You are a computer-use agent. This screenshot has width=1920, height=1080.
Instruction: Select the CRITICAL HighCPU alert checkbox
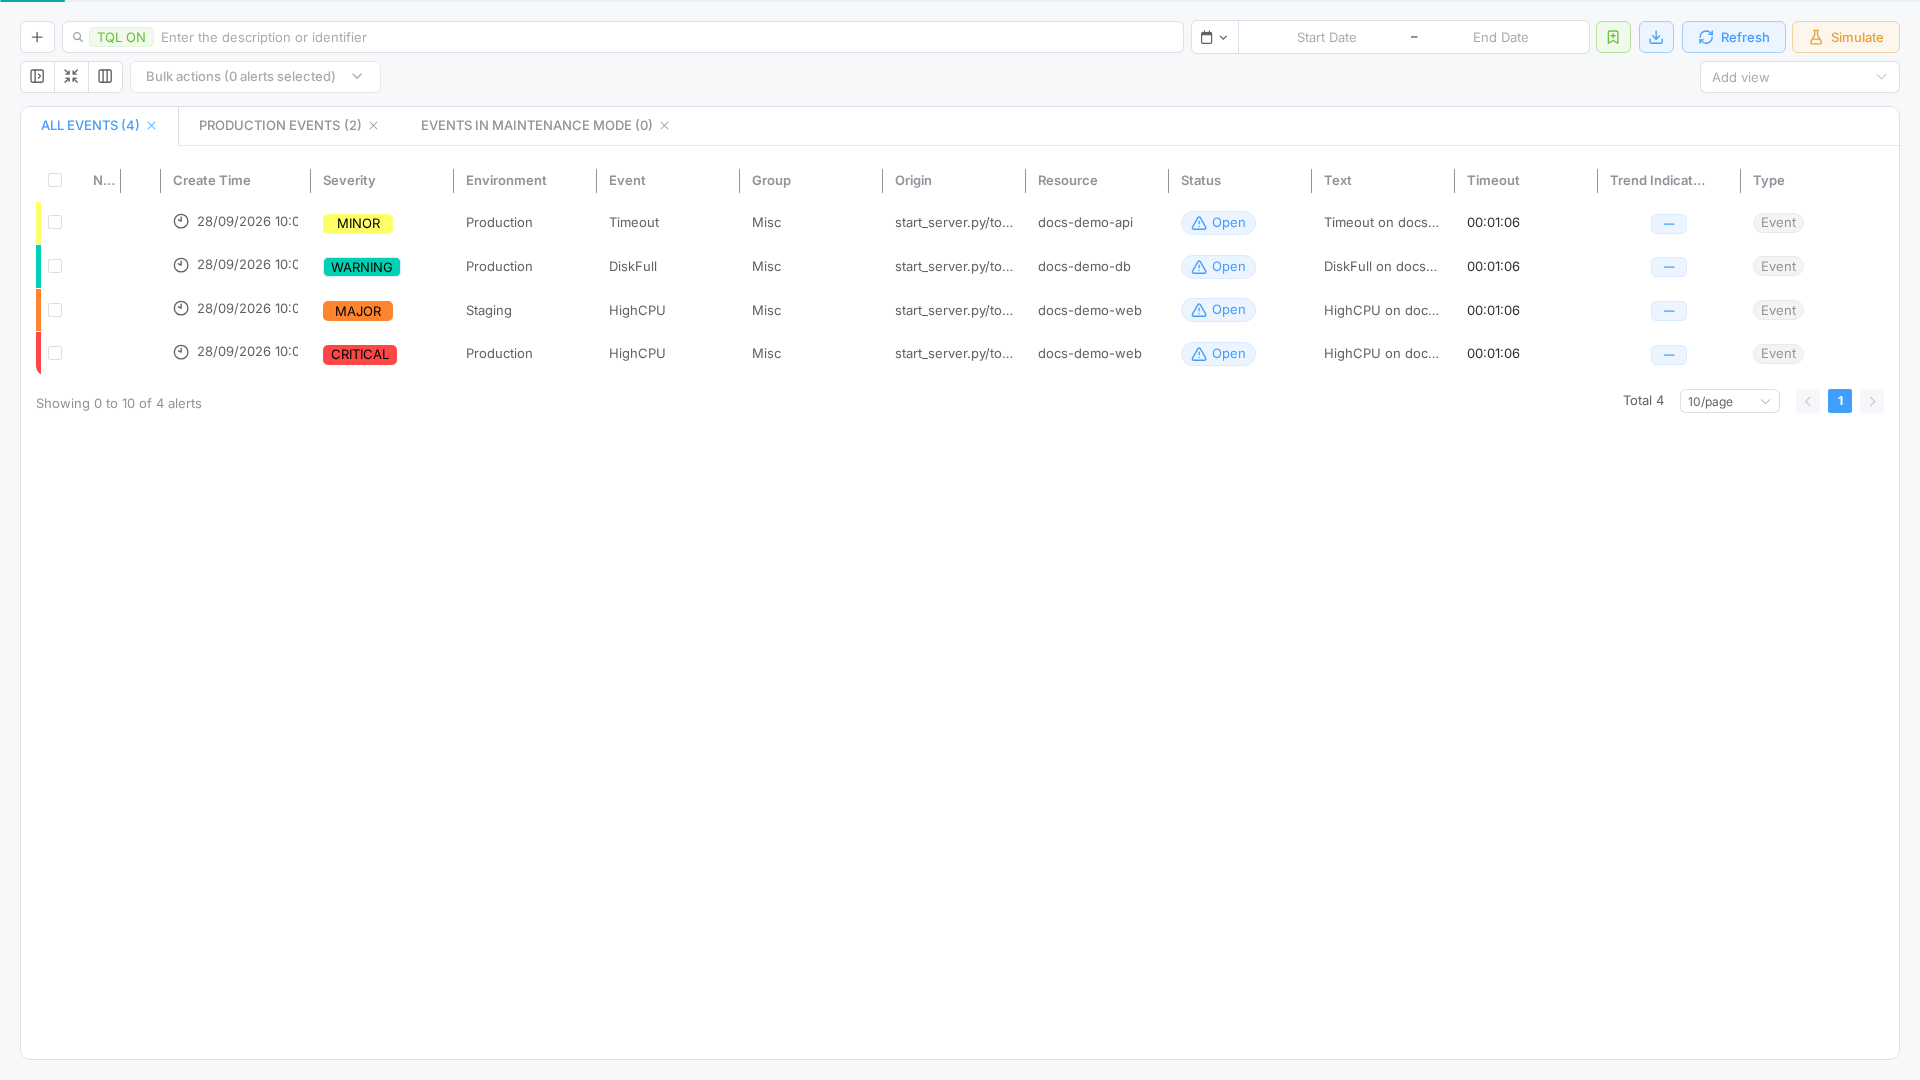pos(55,353)
